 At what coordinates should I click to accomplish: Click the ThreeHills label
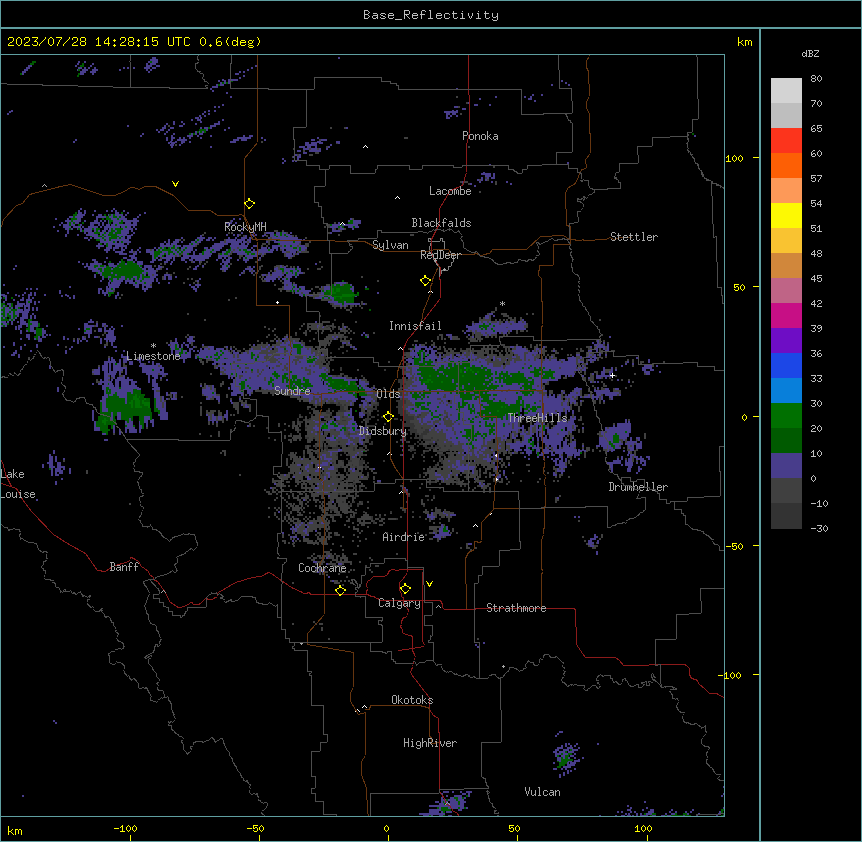coord(537,418)
